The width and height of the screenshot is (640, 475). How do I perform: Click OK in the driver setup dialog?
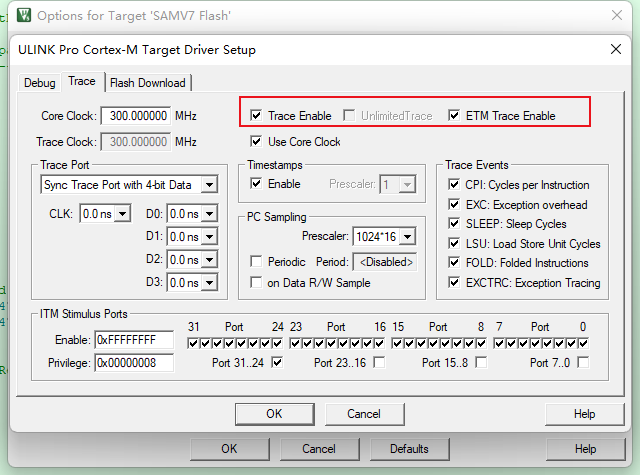click(x=274, y=414)
